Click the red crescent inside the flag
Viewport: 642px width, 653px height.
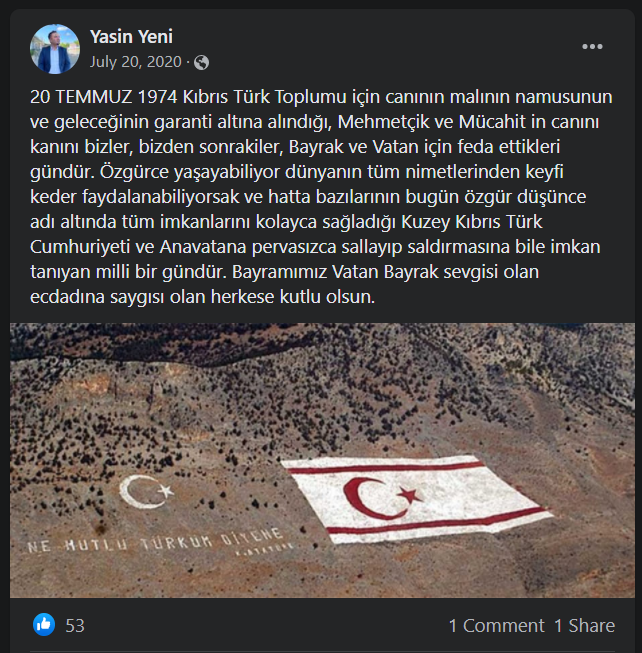click(x=368, y=498)
